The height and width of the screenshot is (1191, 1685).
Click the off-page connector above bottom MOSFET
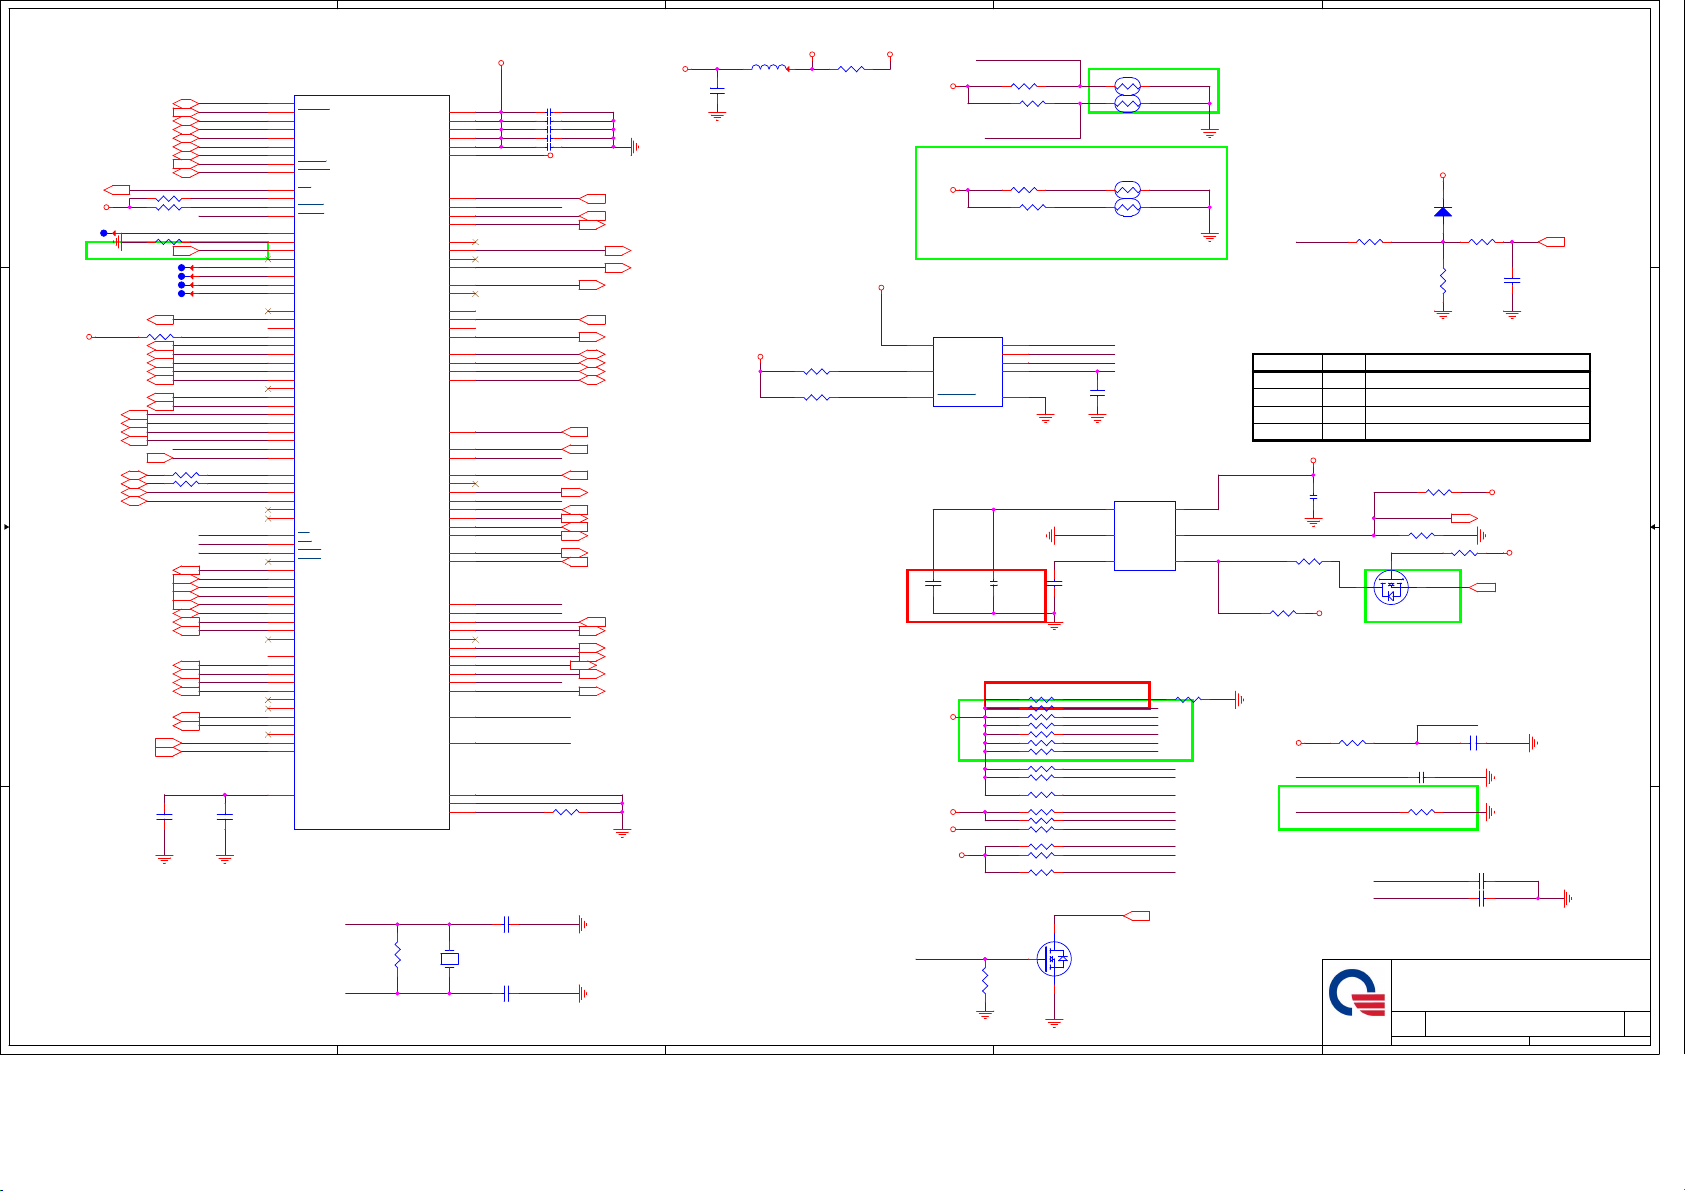1137,915
